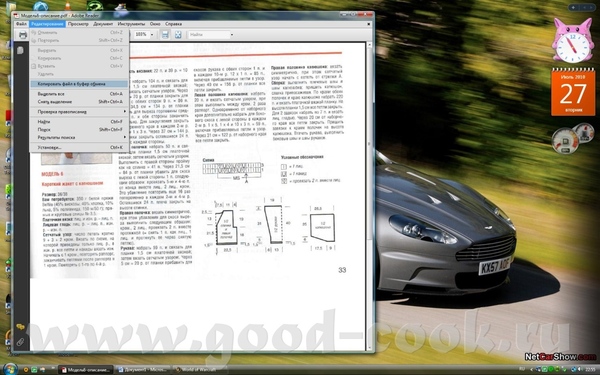Click in the Найти search field
Image resolution: width=600 pixels, height=375 pixels.
(x=209, y=35)
